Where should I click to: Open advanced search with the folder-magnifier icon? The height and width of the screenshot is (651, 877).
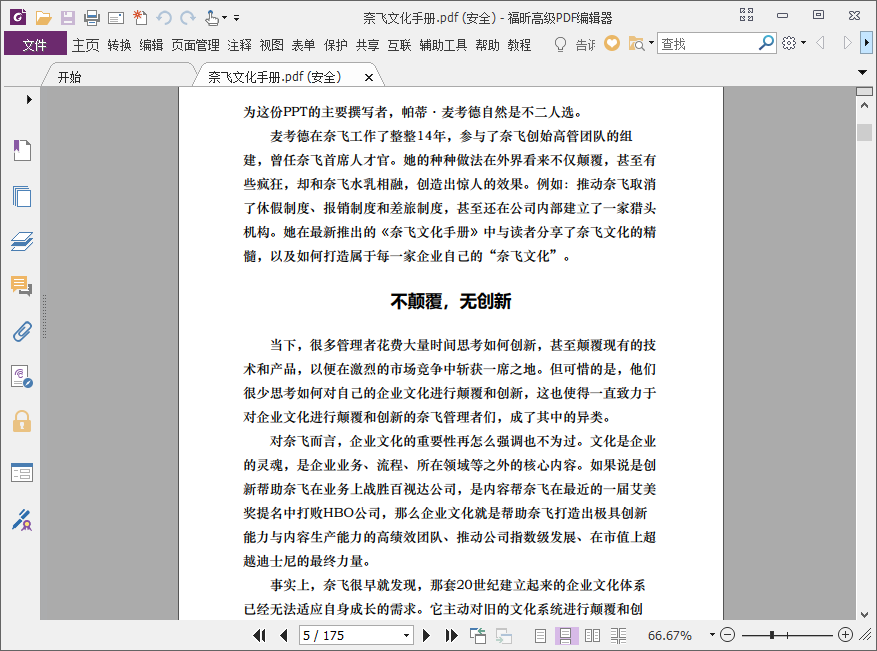636,44
